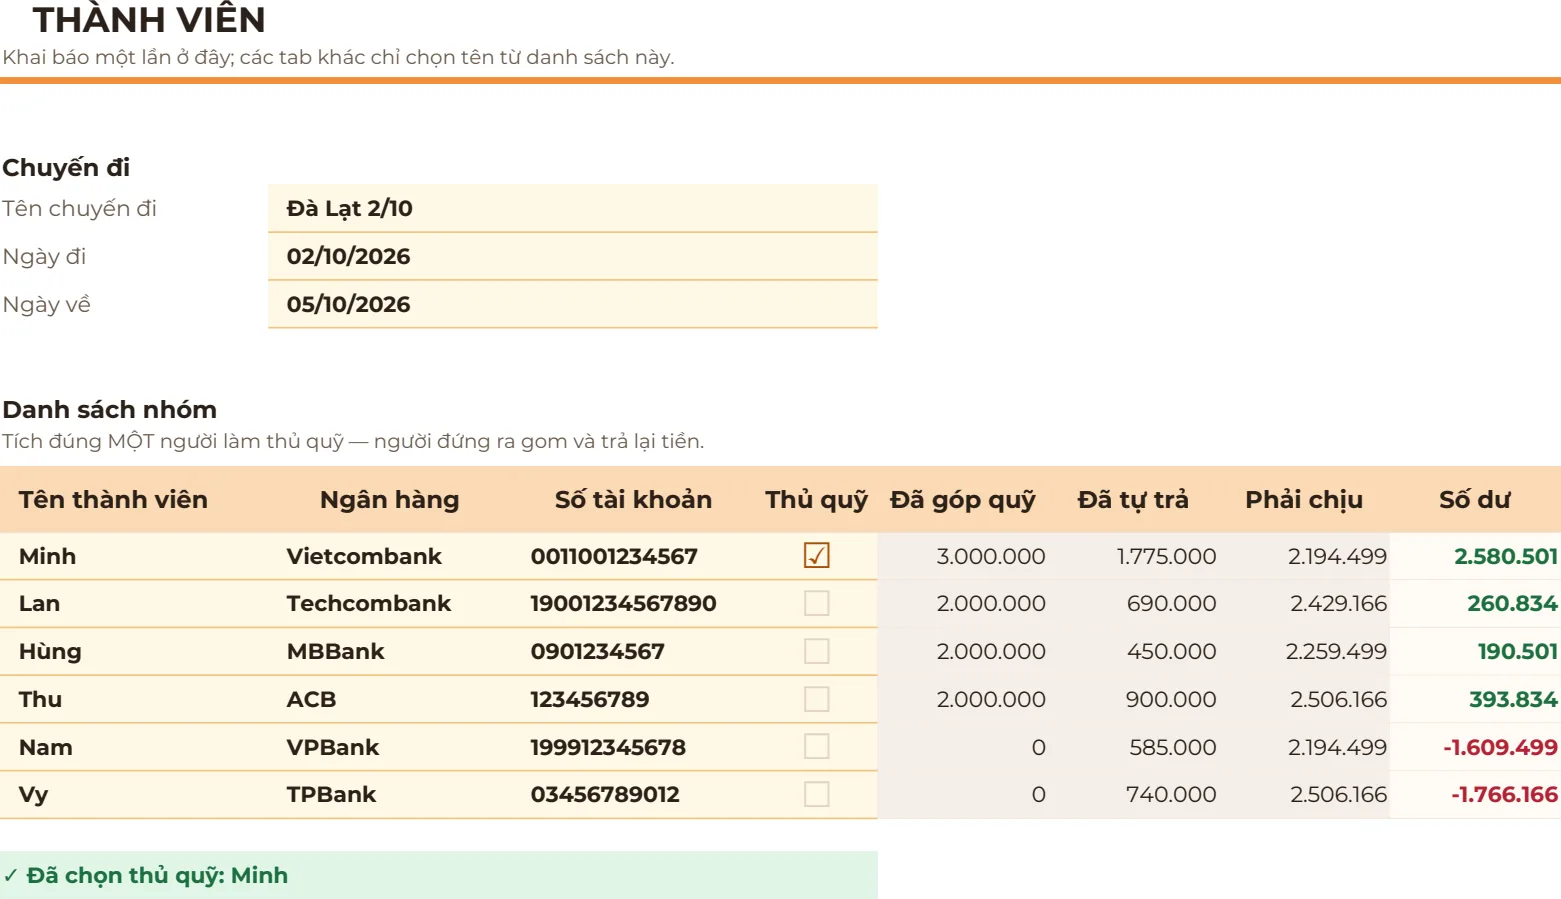Select the bank cell 'MBBank'
Viewport: 1561px width, 899px height.
[x=390, y=652]
